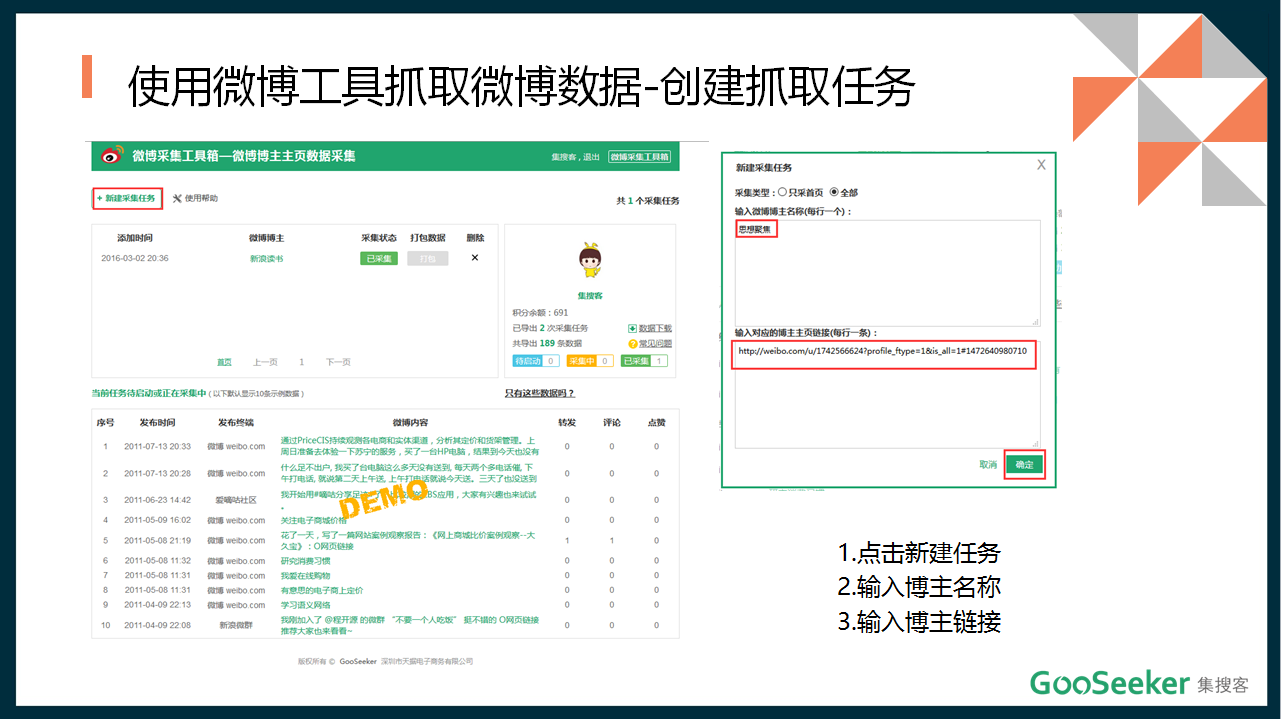Click the blogger name textarea with 思想聚焦
This screenshot has height=719, width=1281.
click(887, 273)
